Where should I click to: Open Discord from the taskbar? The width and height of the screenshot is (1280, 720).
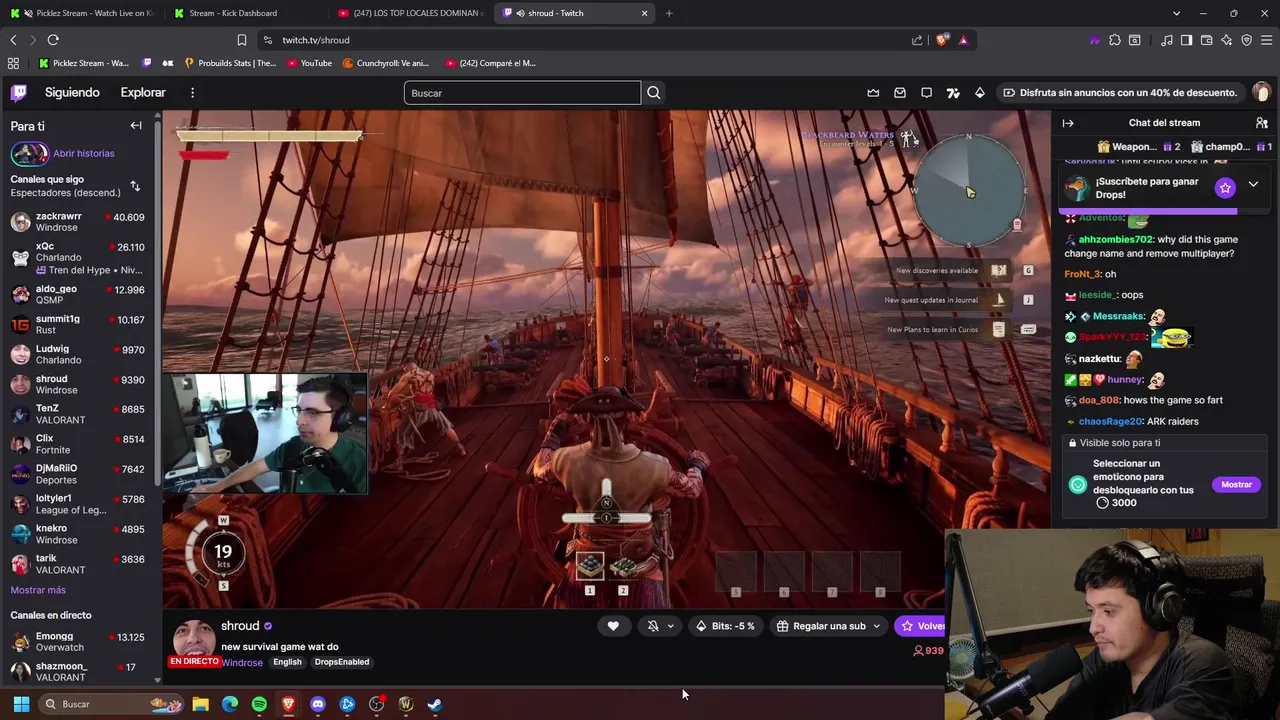318,704
